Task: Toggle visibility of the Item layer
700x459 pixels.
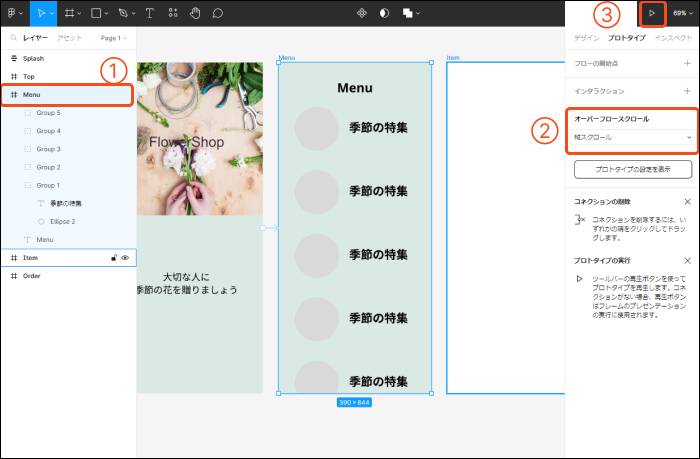Action: click(x=126, y=257)
